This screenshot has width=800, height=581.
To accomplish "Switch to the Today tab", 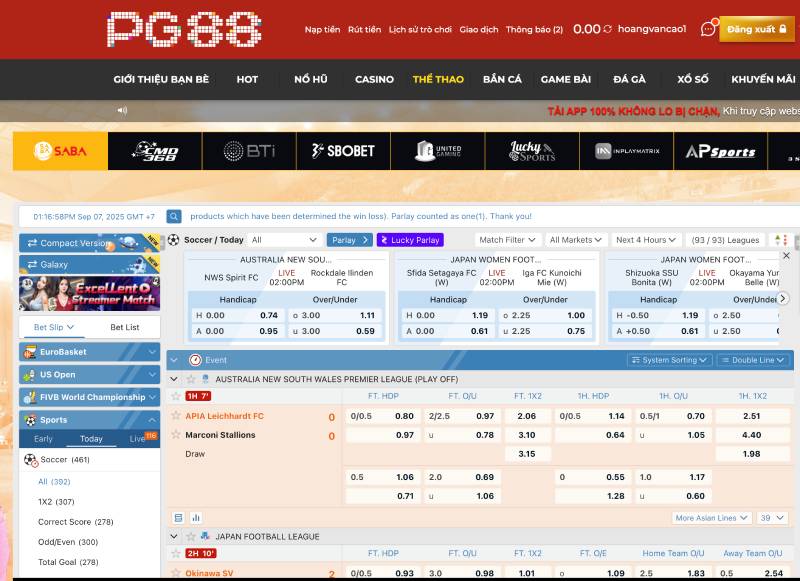I will (x=91, y=438).
